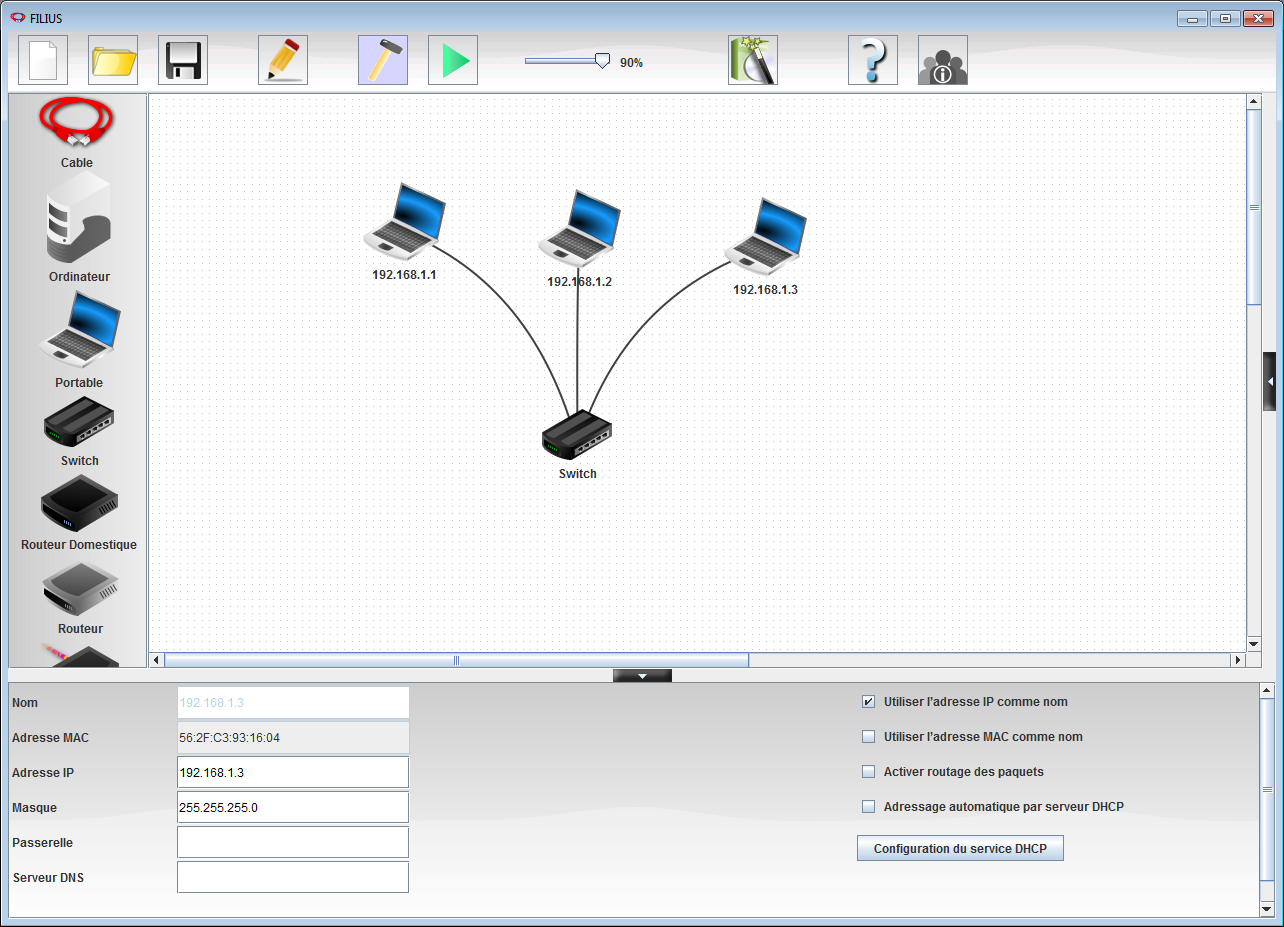Image resolution: width=1284 pixels, height=927 pixels.
Task: Adjust the simulation speed slider at 90%
Action: (602, 61)
